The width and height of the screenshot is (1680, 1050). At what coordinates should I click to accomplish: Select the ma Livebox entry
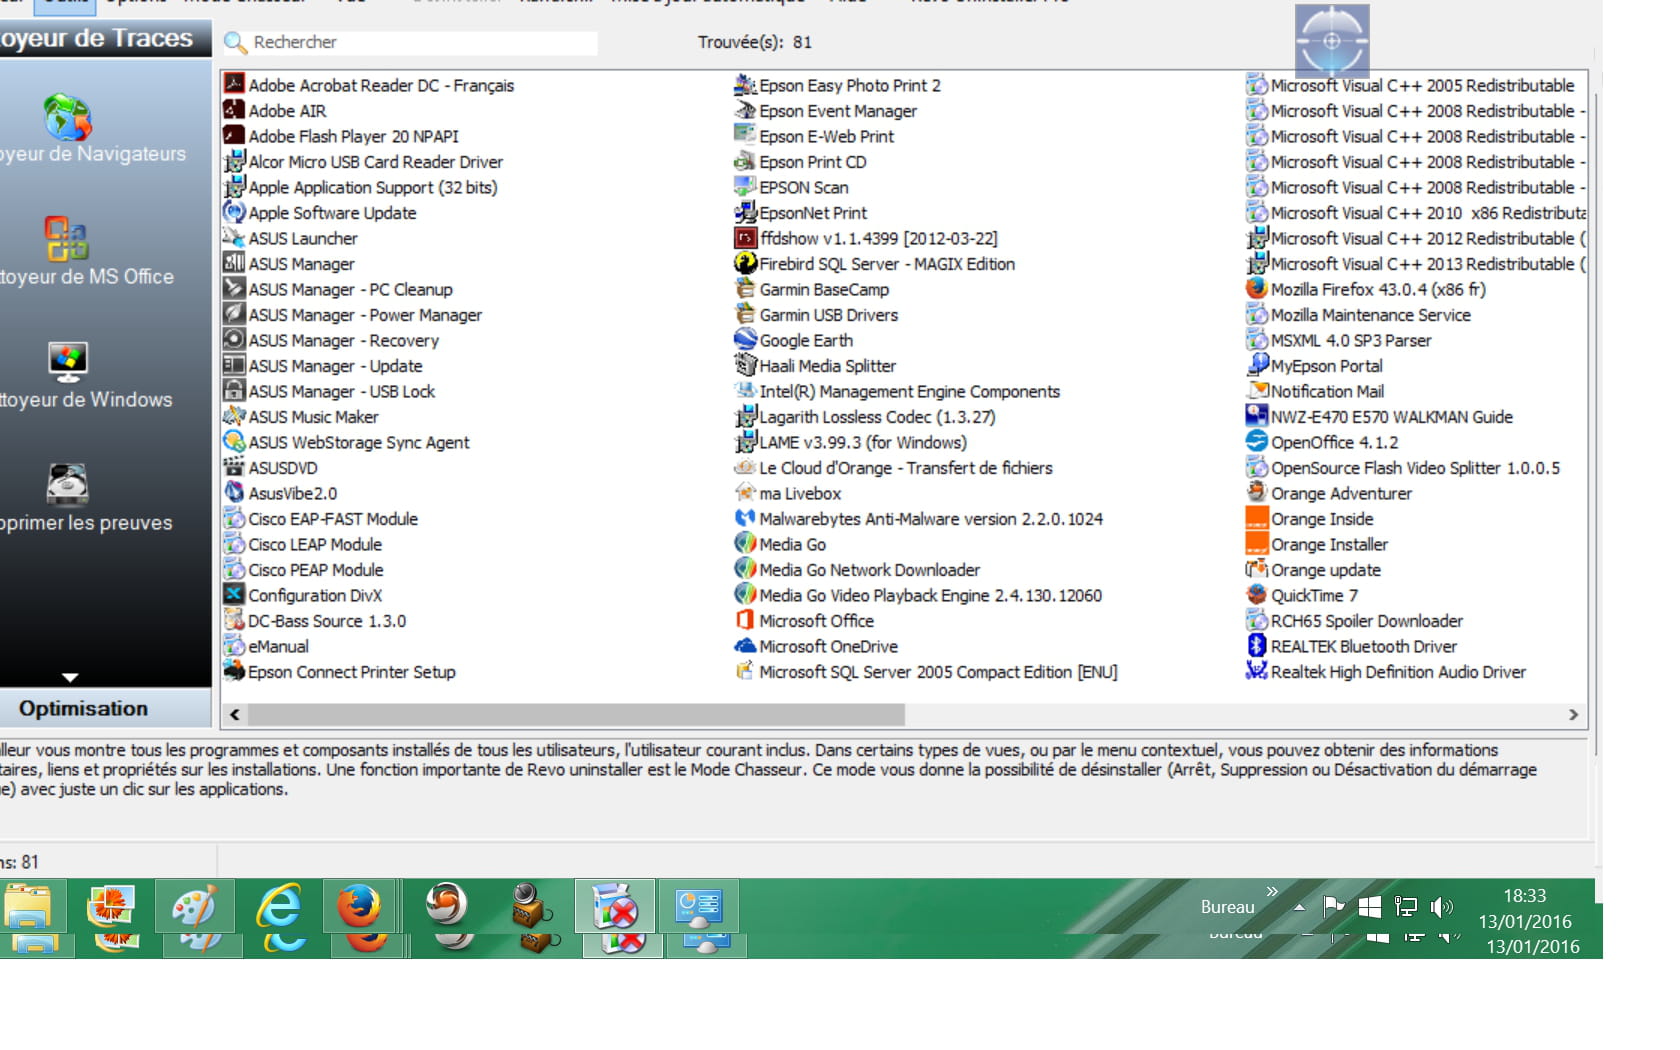tap(800, 493)
